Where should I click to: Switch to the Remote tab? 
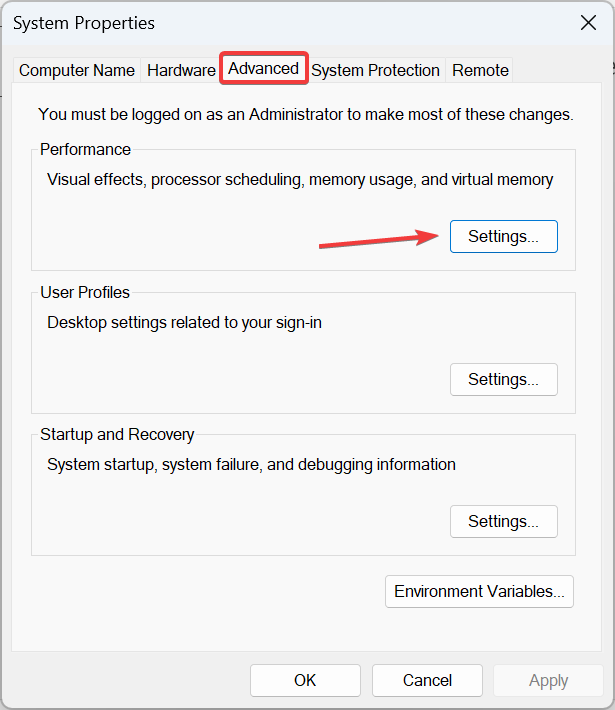pos(480,70)
